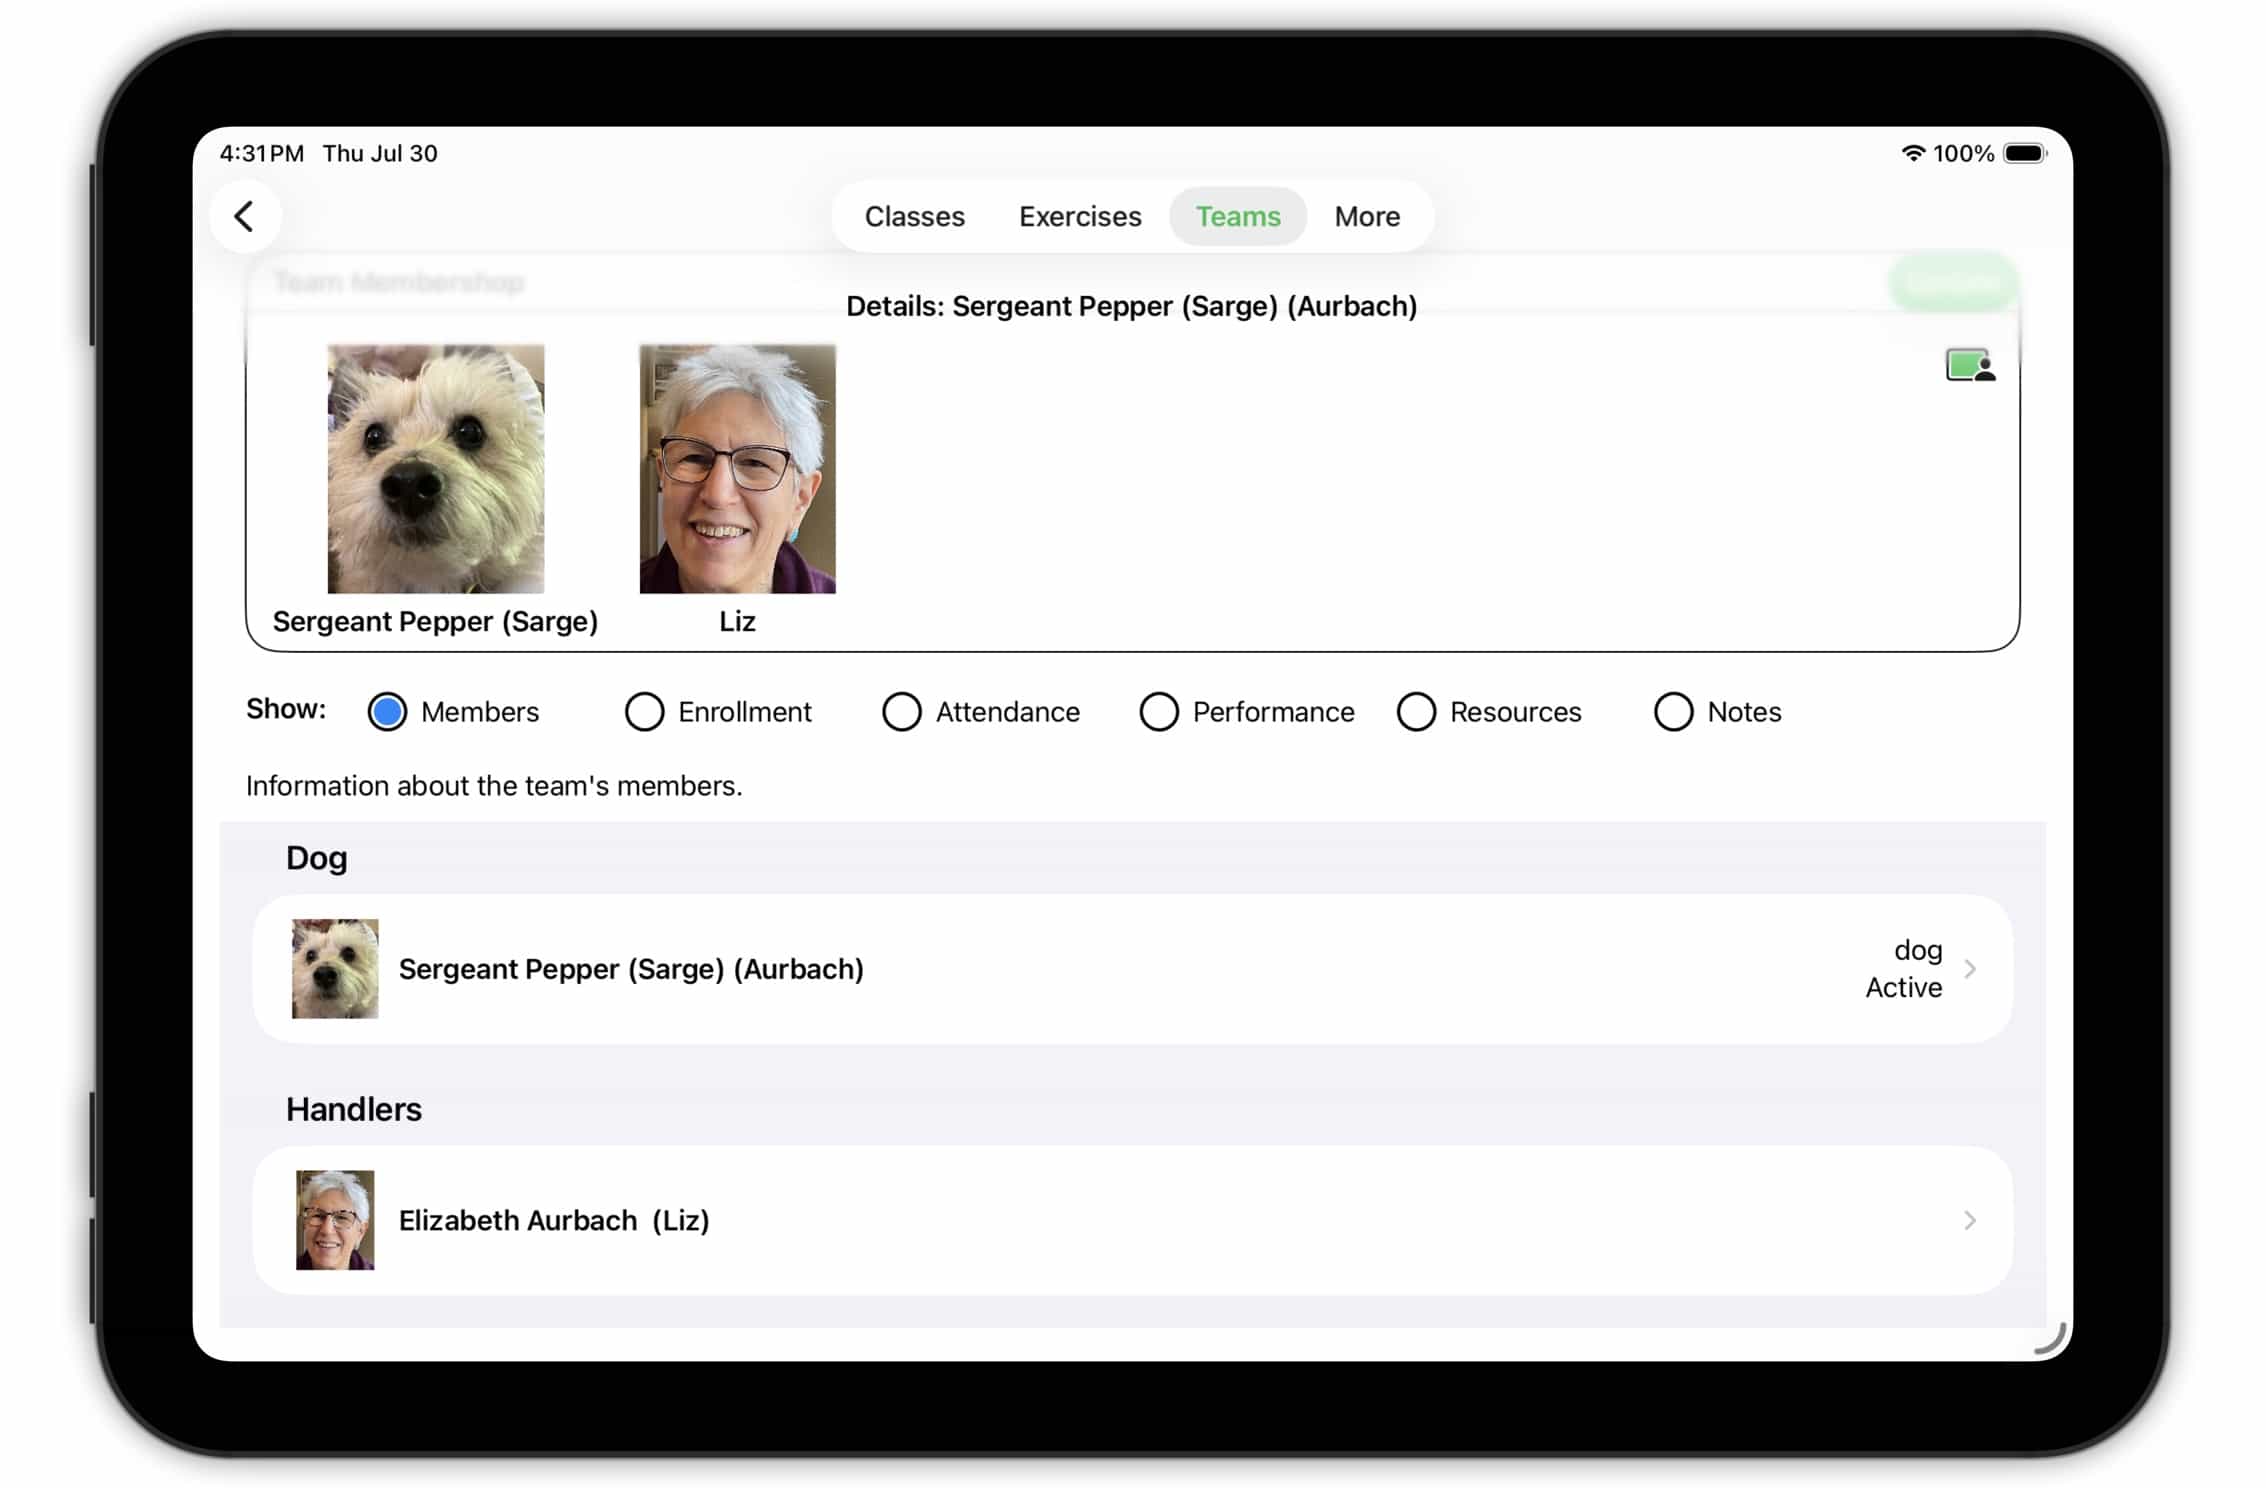
Task: Tap large Sergeant Pepper dog photo
Action: click(x=436, y=469)
